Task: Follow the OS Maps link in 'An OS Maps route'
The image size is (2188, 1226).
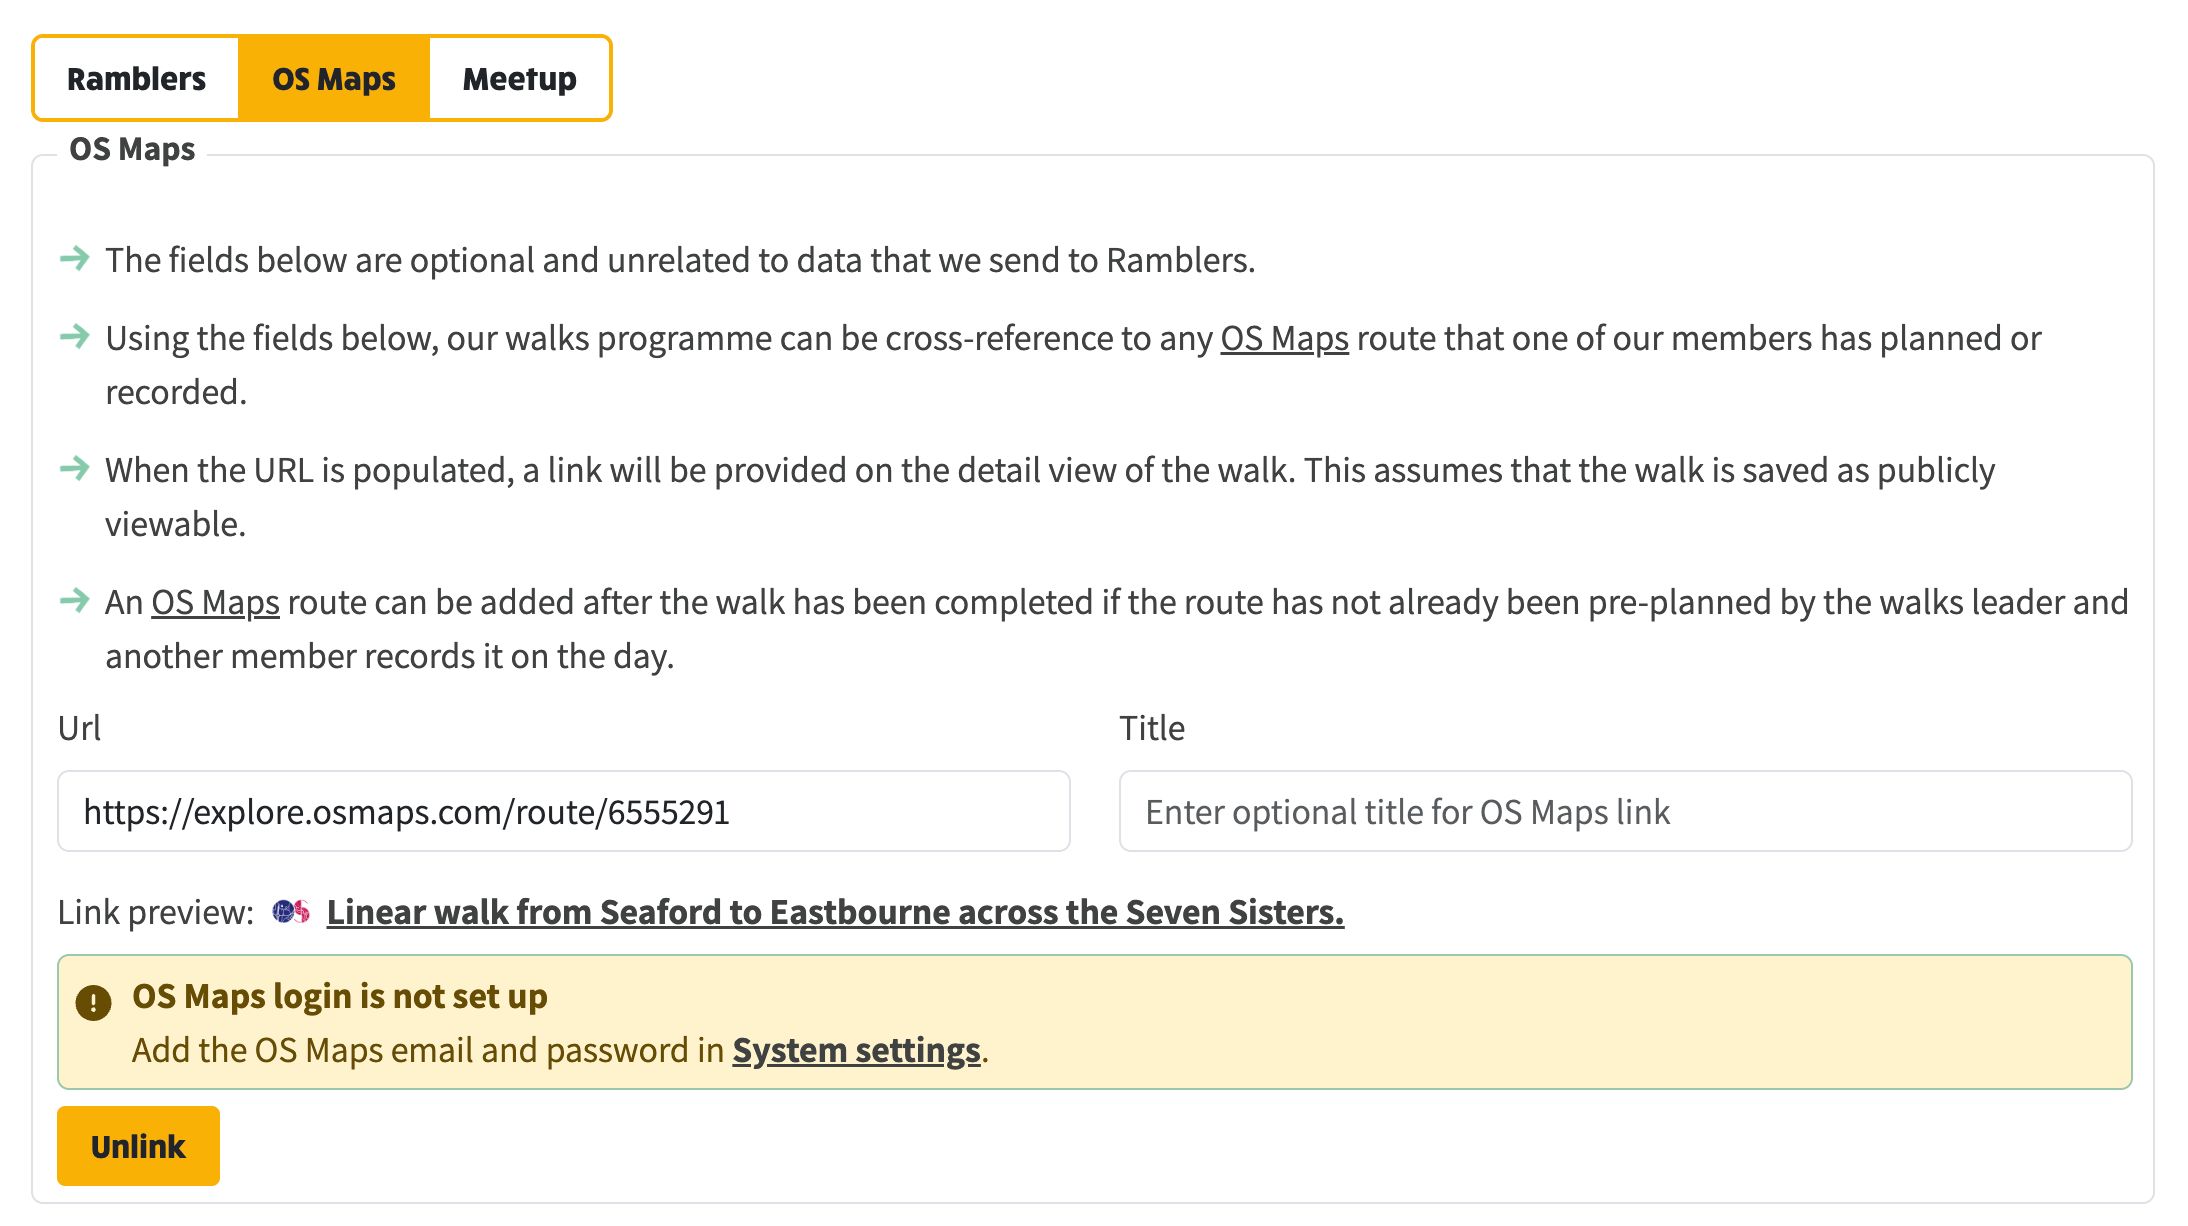Action: click(215, 603)
